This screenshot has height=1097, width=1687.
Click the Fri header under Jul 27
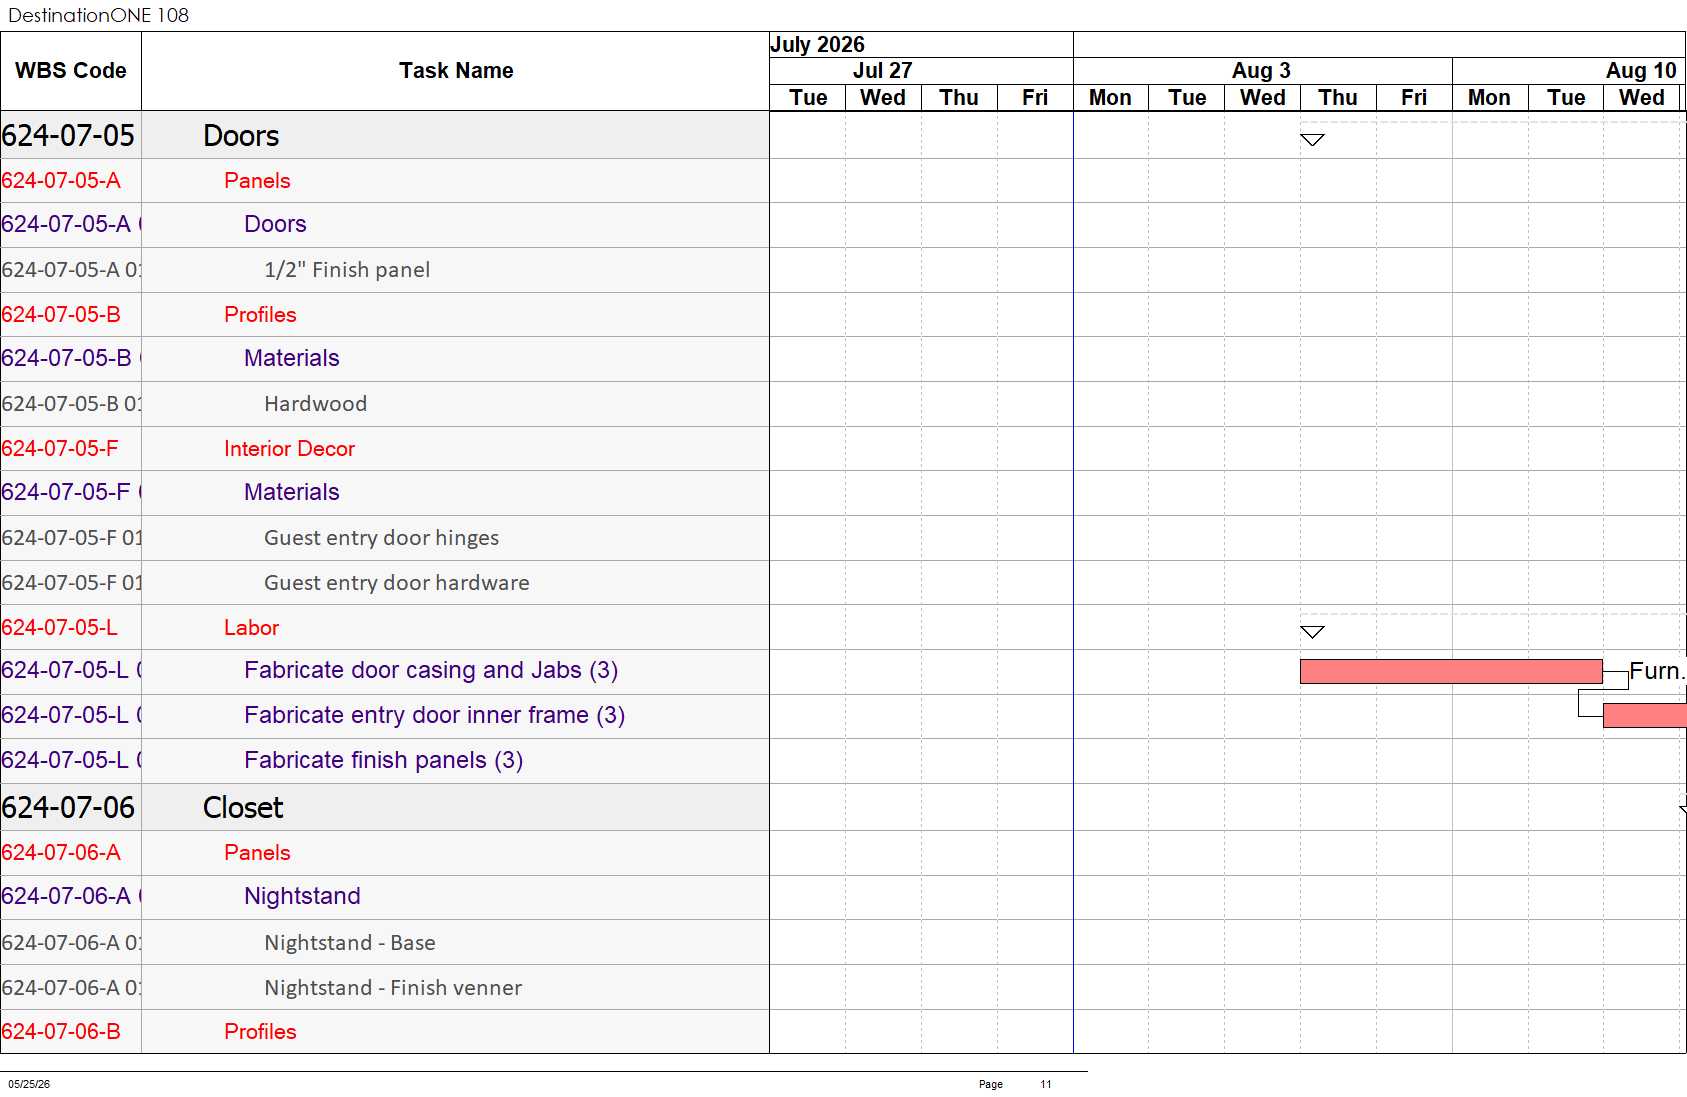click(1035, 98)
